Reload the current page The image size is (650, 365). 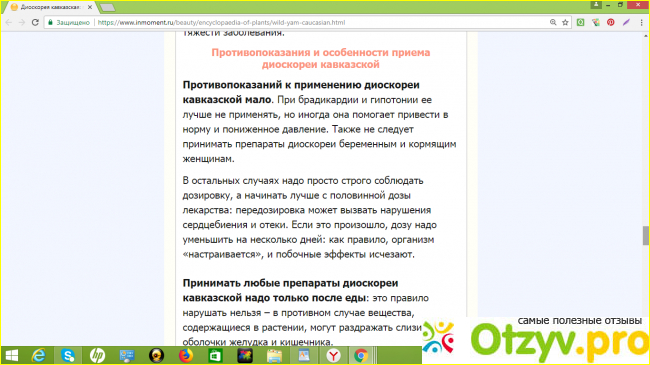click(35, 22)
